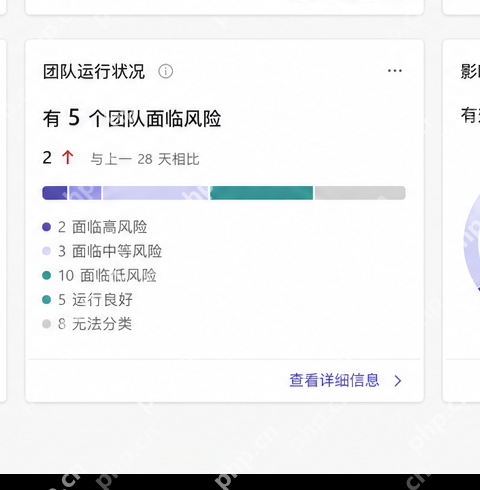Click the legend entry 3 面临中等风险
480x490 pixels.
[x=102, y=251]
